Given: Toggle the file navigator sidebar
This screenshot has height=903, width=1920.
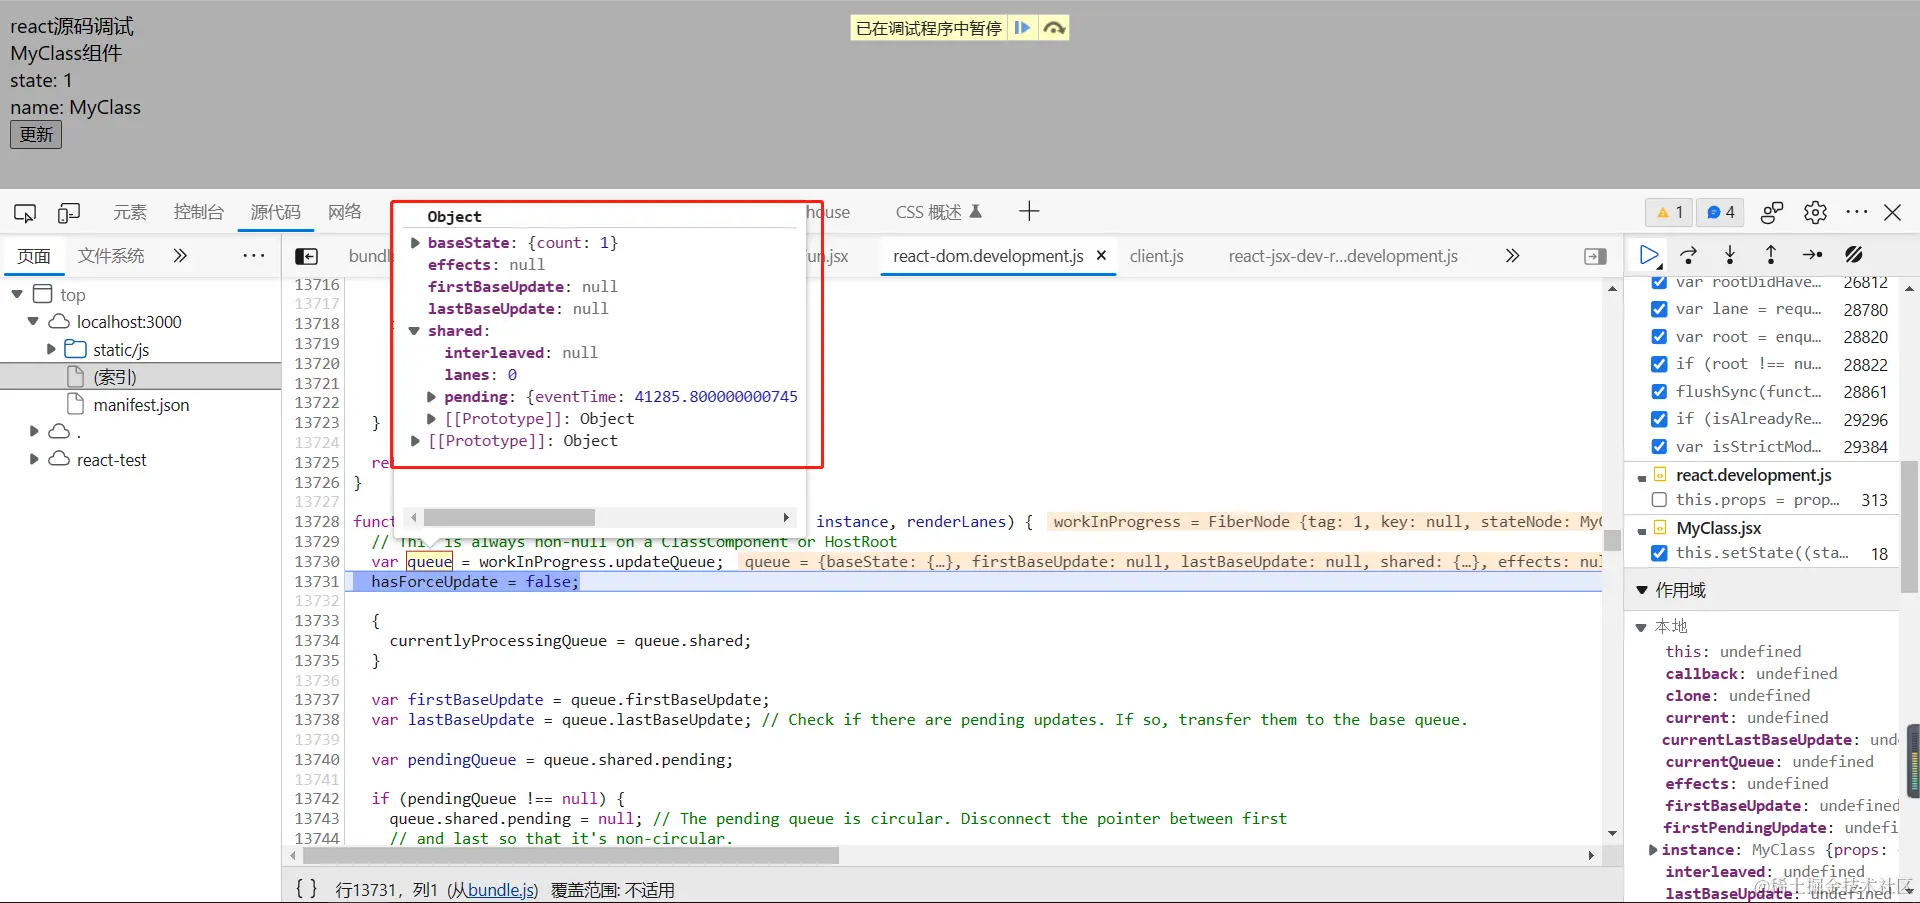Looking at the screenshot, I should (x=307, y=256).
